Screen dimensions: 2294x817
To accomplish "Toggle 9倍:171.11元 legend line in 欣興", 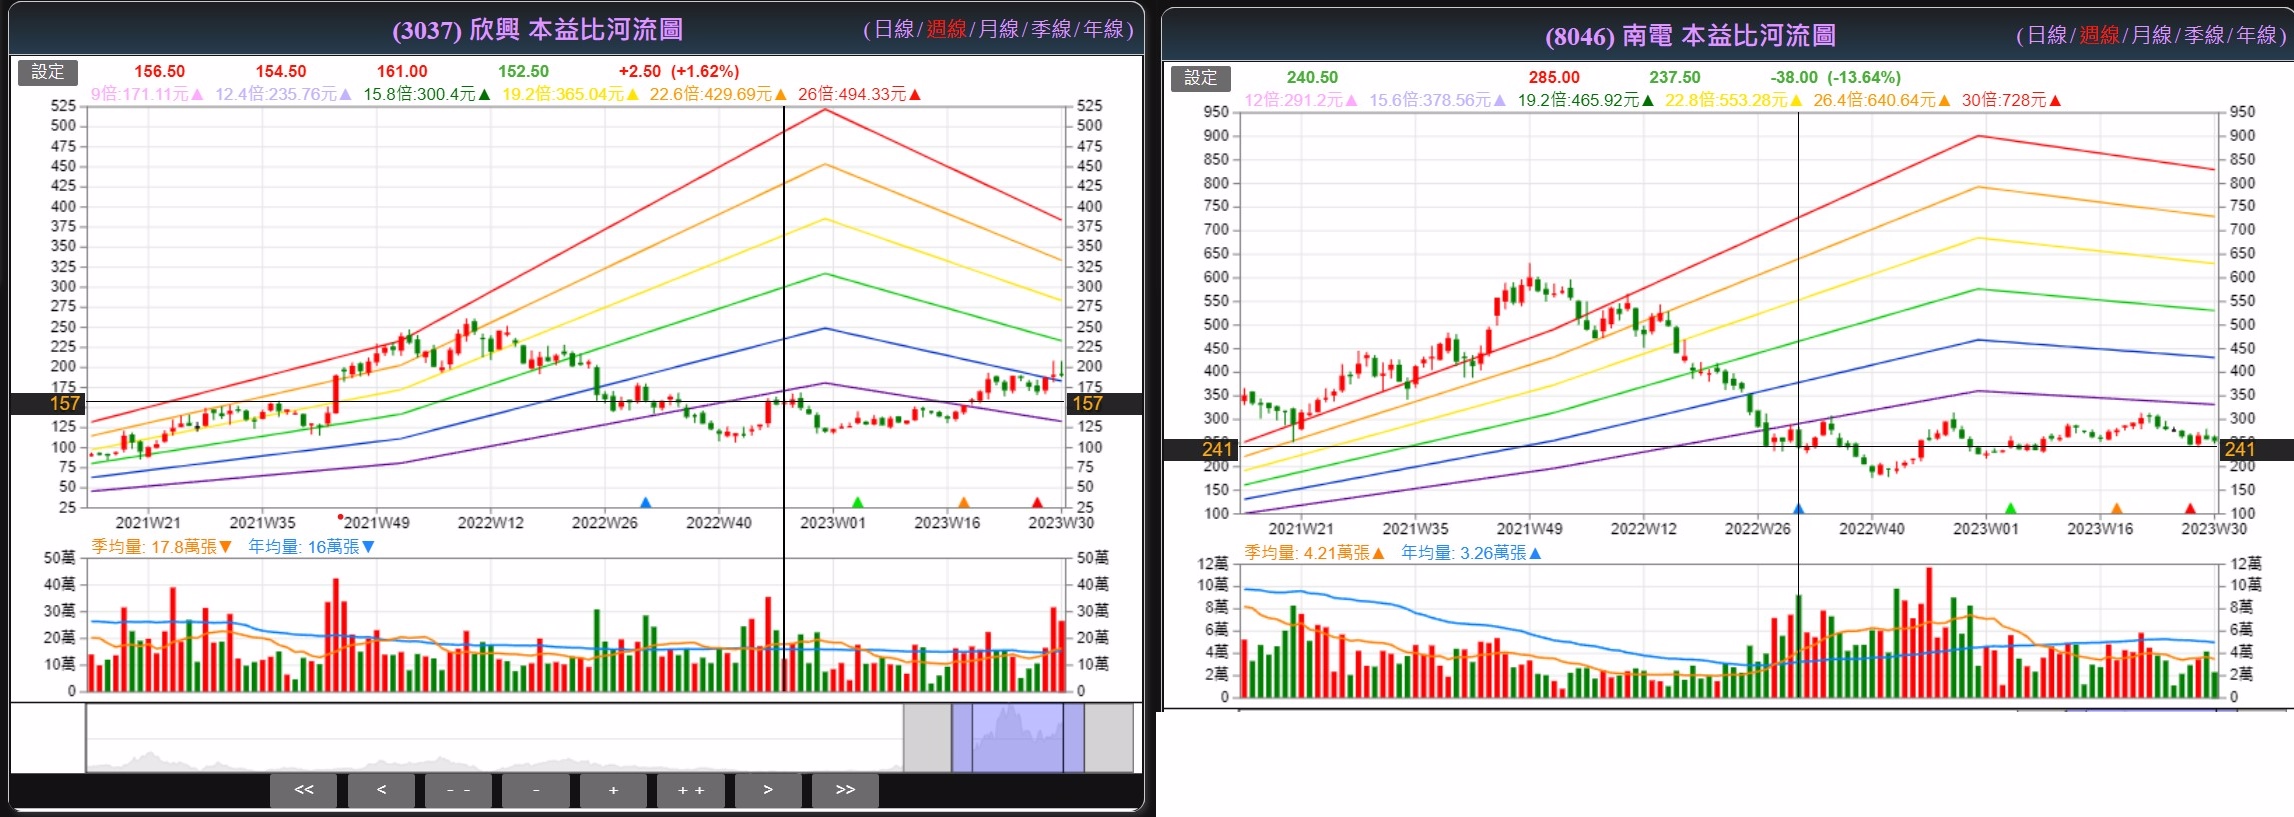I will pyautogui.click(x=147, y=94).
